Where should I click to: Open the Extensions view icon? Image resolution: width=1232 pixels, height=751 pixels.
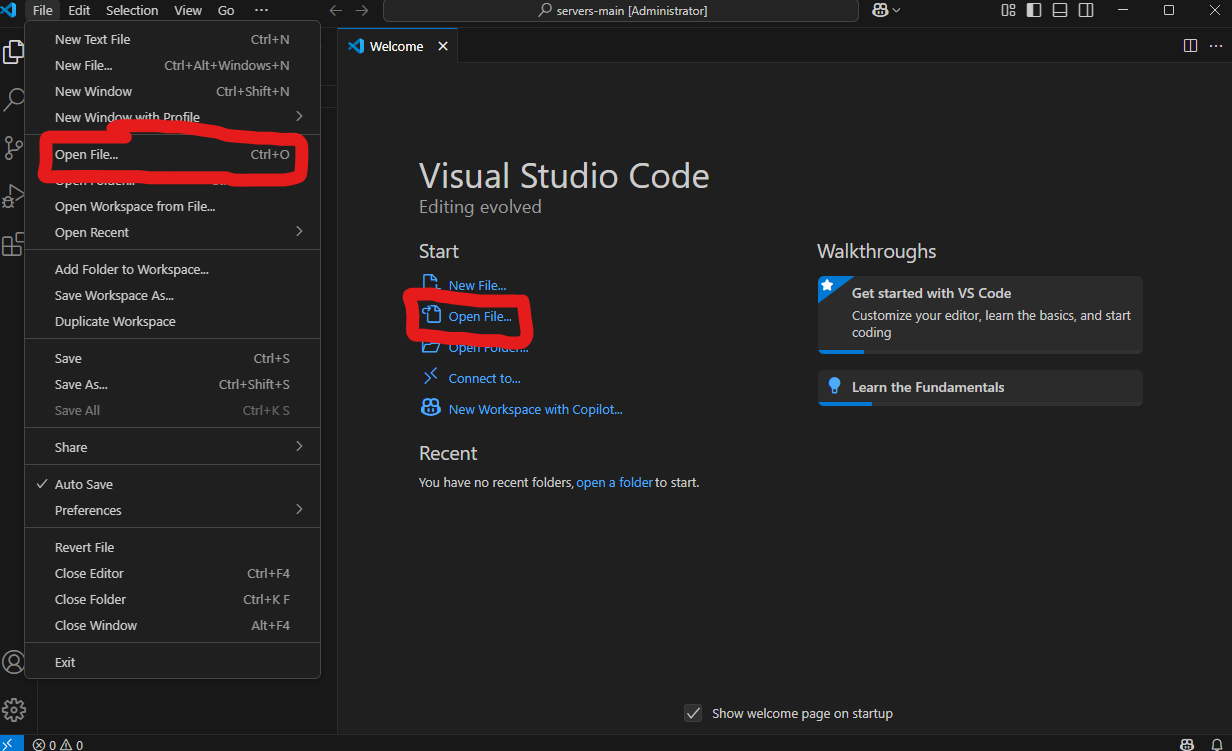pyautogui.click(x=13, y=244)
